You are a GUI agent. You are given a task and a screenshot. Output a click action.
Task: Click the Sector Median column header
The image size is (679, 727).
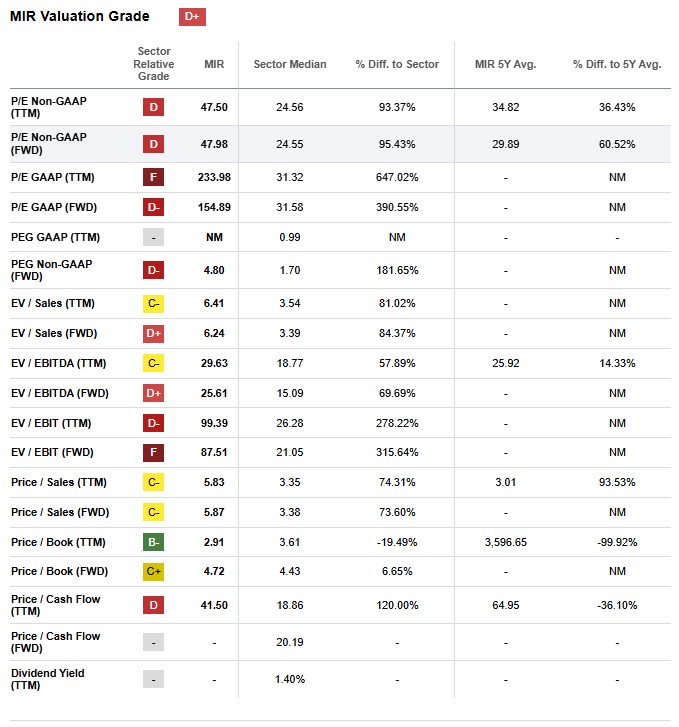pos(290,65)
